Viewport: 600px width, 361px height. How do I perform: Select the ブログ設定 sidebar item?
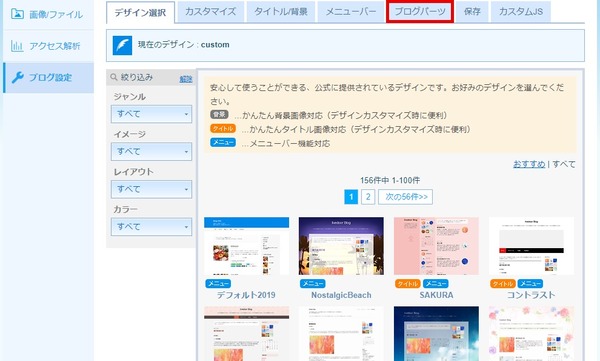coord(48,78)
